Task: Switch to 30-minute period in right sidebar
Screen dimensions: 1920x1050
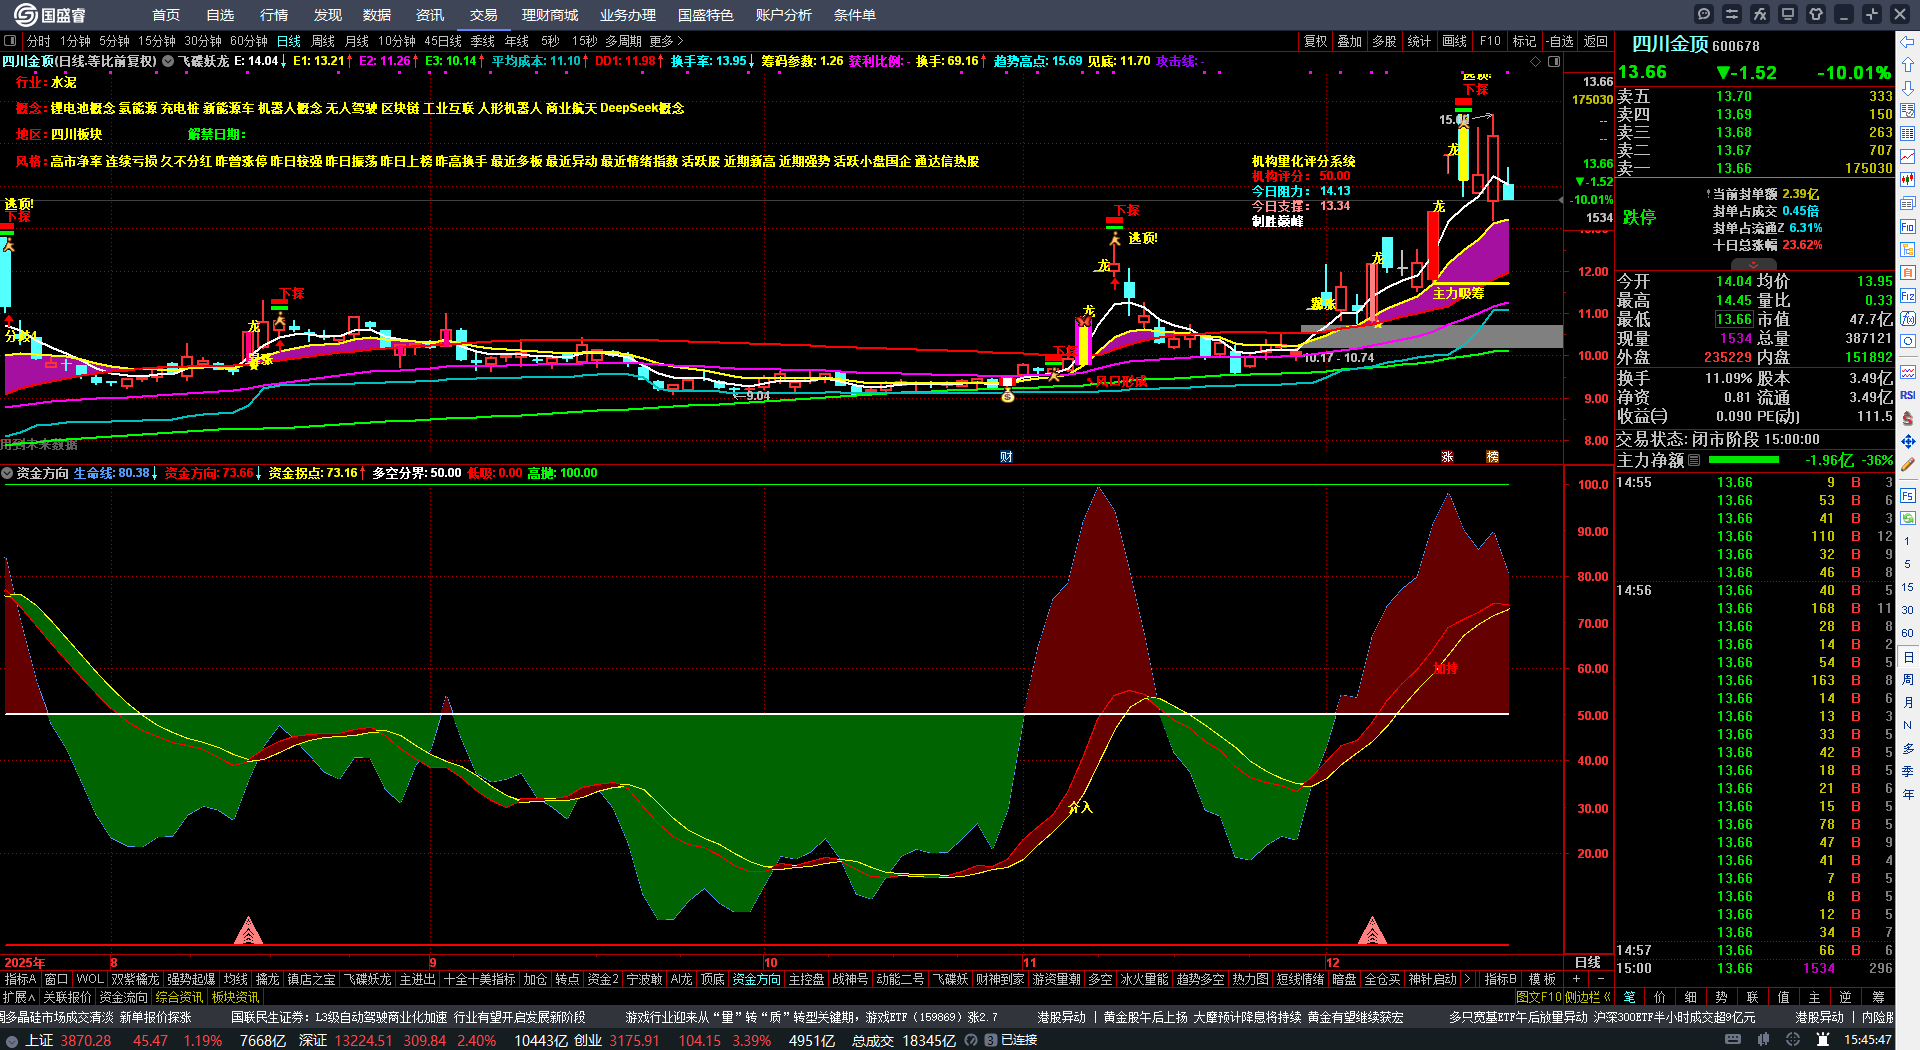Action: [1907, 610]
